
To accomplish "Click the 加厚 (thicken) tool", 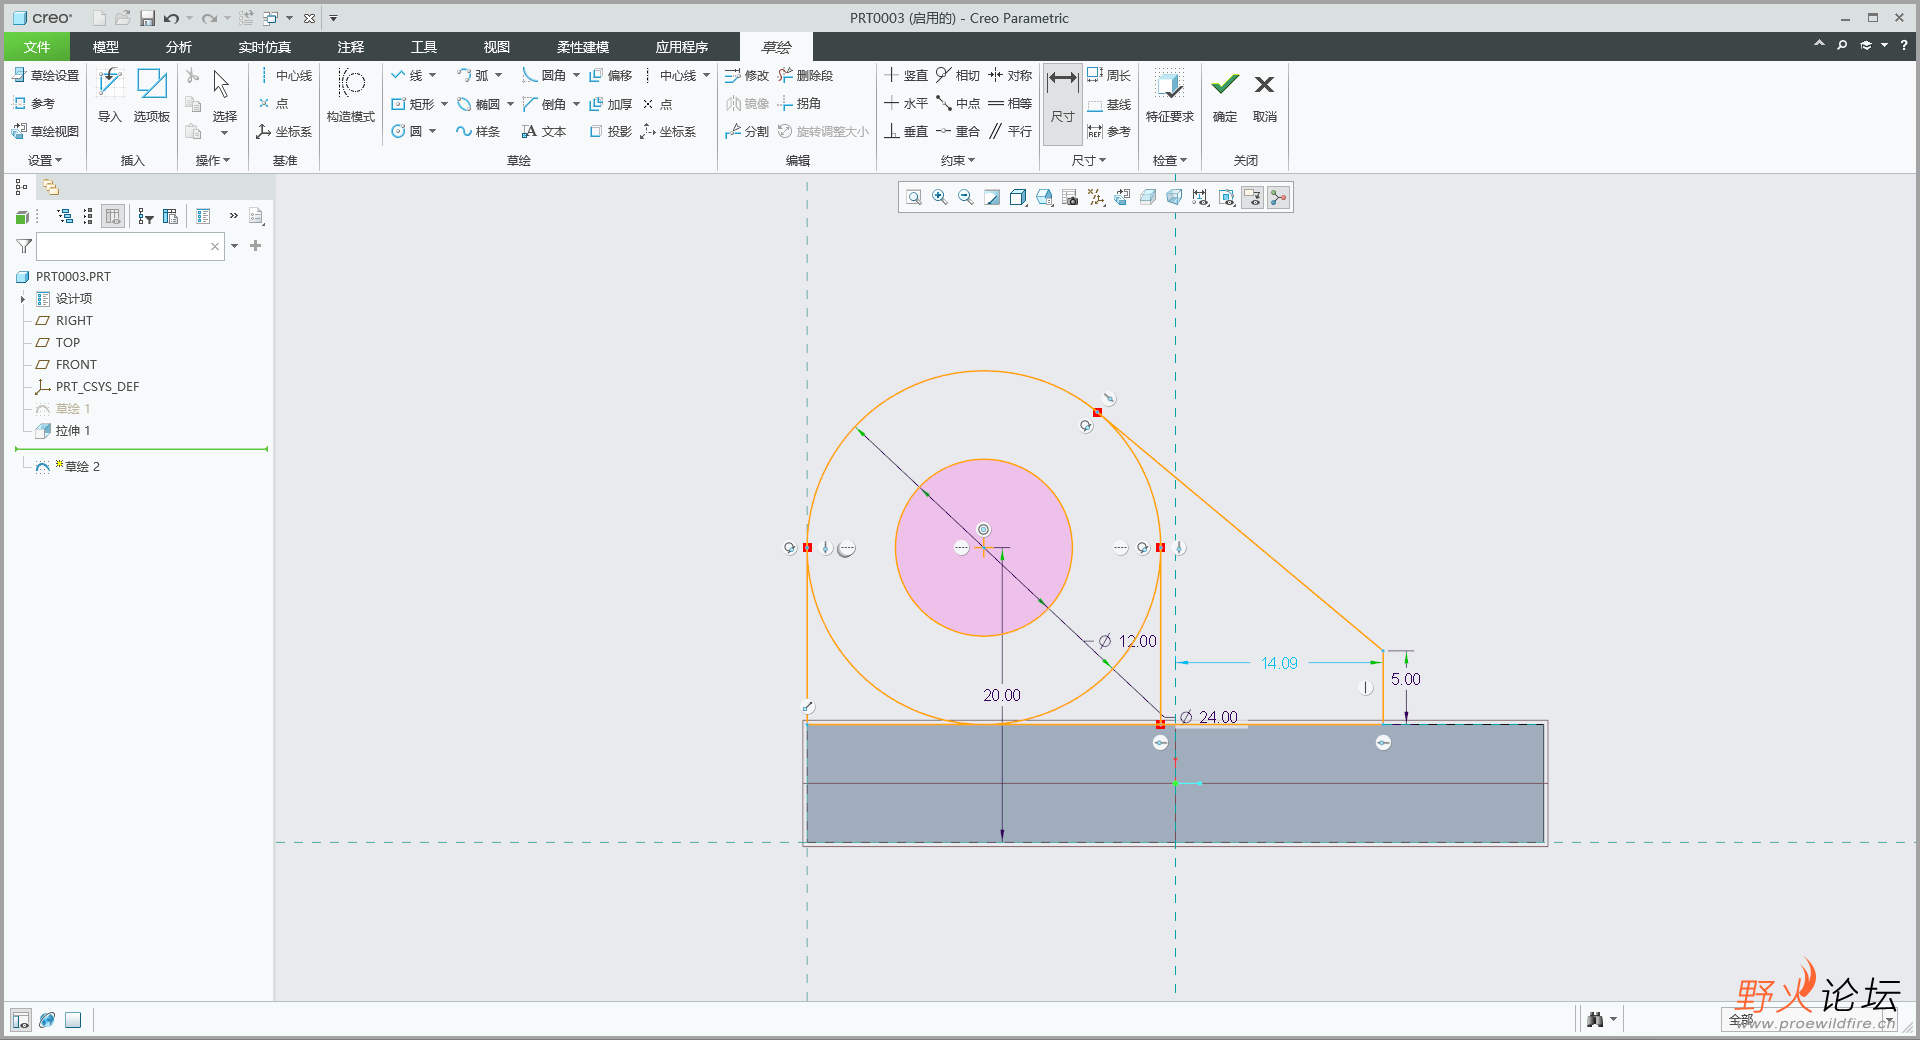I will [x=610, y=104].
